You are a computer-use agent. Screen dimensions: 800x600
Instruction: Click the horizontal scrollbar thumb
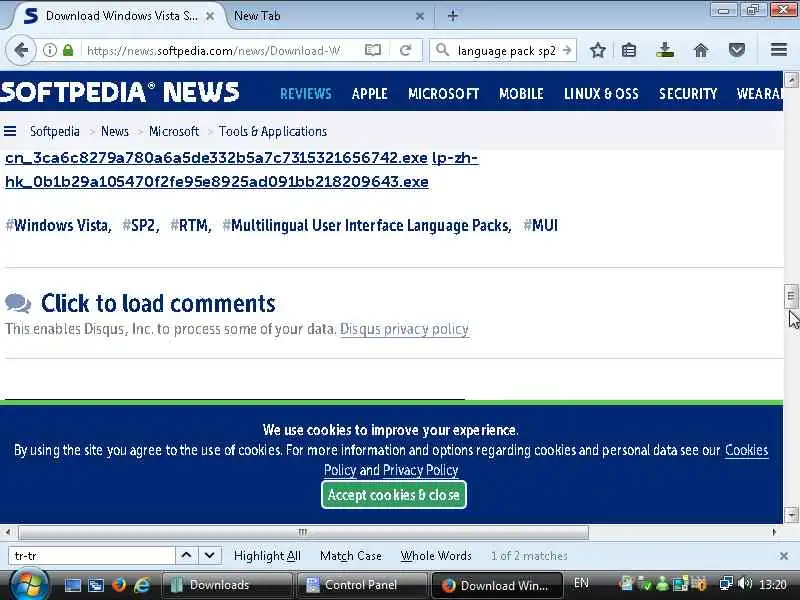click(303, 532)
